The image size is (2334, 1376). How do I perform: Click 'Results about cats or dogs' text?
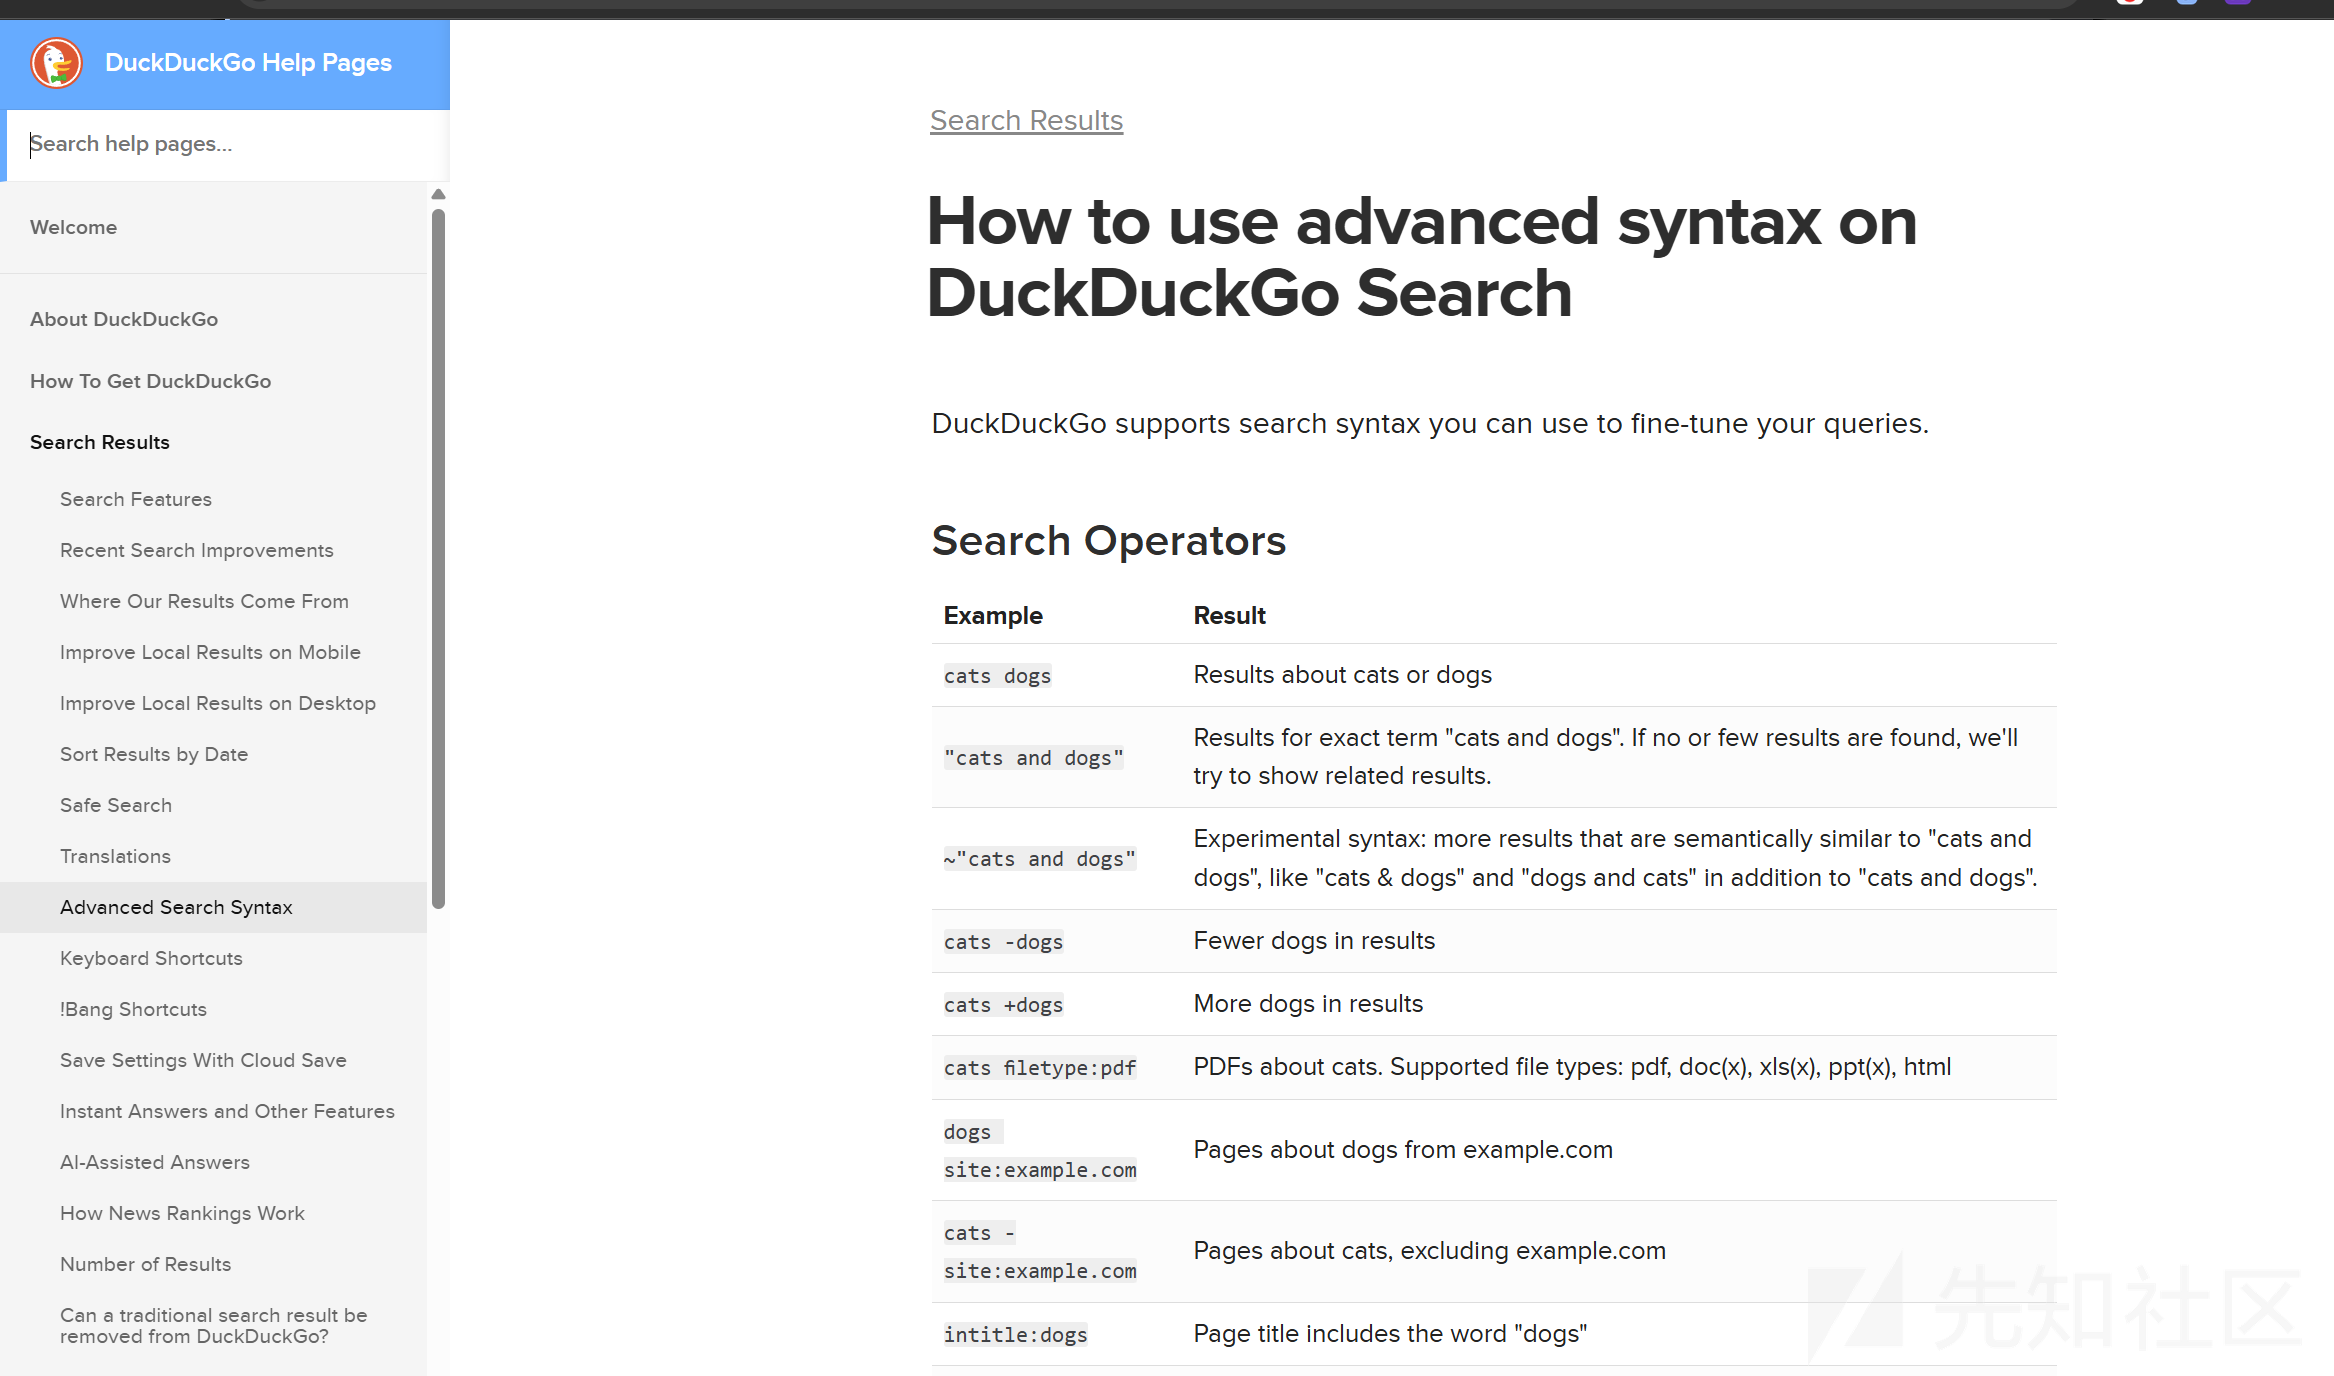[1342, 675]
